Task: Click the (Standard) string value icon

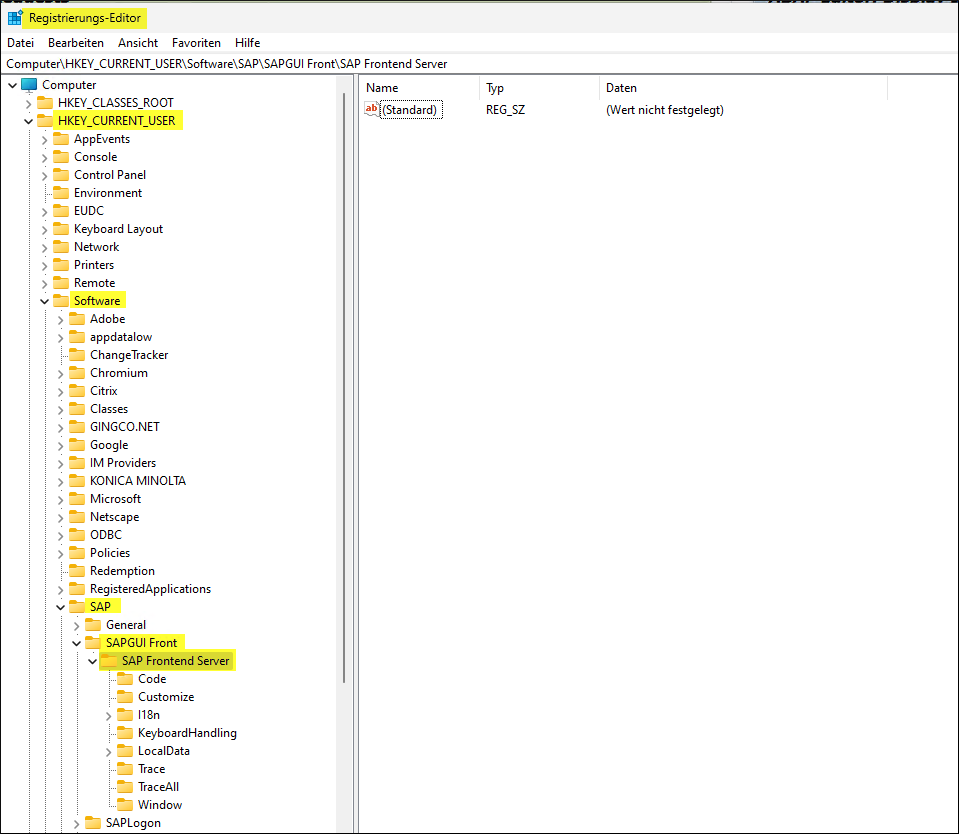Action: click(372, 110)
